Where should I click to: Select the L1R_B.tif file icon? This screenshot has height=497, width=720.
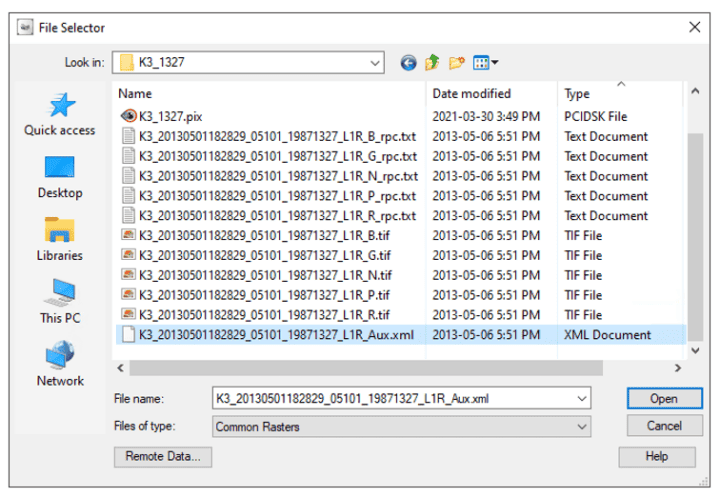point(129,235)
